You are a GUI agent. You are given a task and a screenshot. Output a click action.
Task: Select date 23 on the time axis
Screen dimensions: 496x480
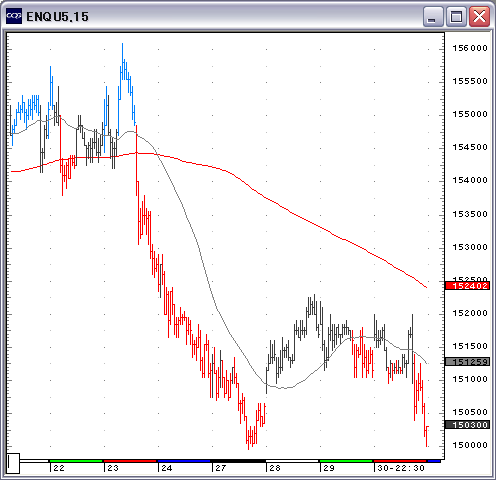(x=113, y=468)
